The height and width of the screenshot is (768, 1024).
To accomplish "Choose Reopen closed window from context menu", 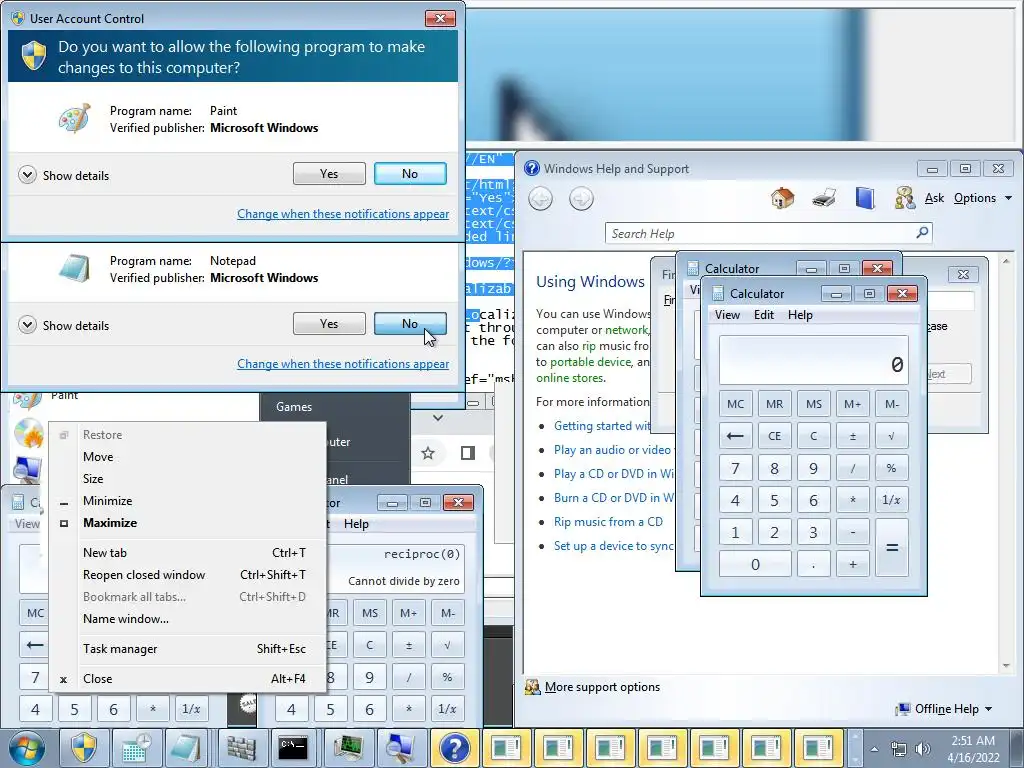I will 187,575.
